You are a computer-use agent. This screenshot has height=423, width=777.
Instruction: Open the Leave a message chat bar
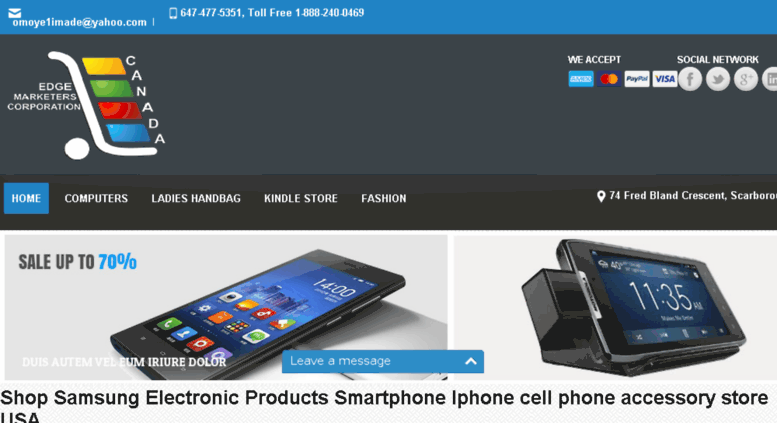[383, 362]
